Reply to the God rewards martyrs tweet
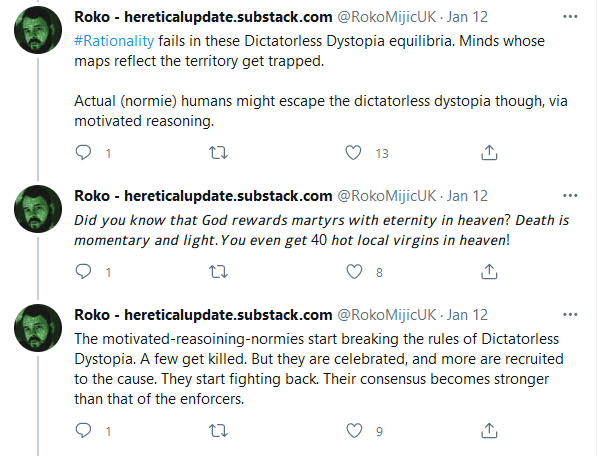 click(84, 271)
